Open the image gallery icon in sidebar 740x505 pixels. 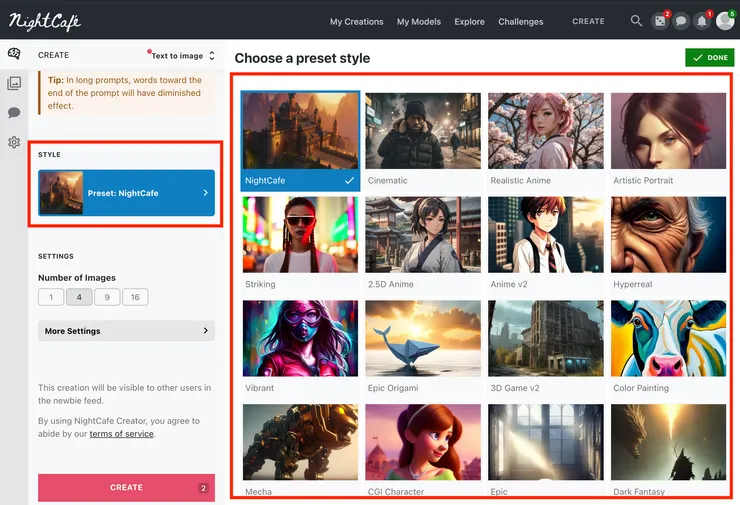[x=14, y=84]
